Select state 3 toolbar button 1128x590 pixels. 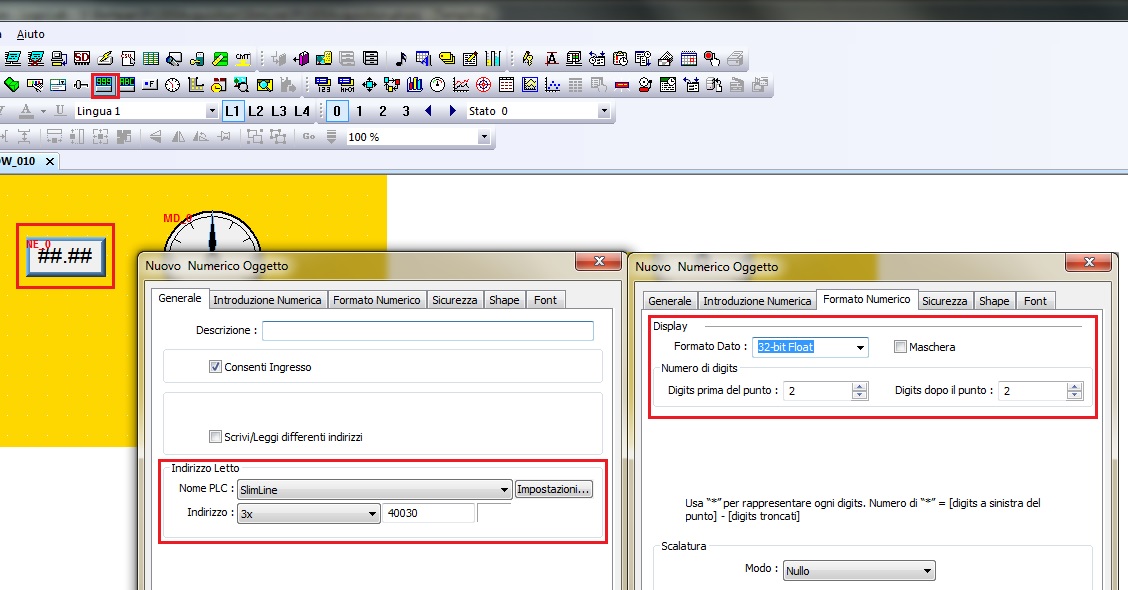[406, 111]
